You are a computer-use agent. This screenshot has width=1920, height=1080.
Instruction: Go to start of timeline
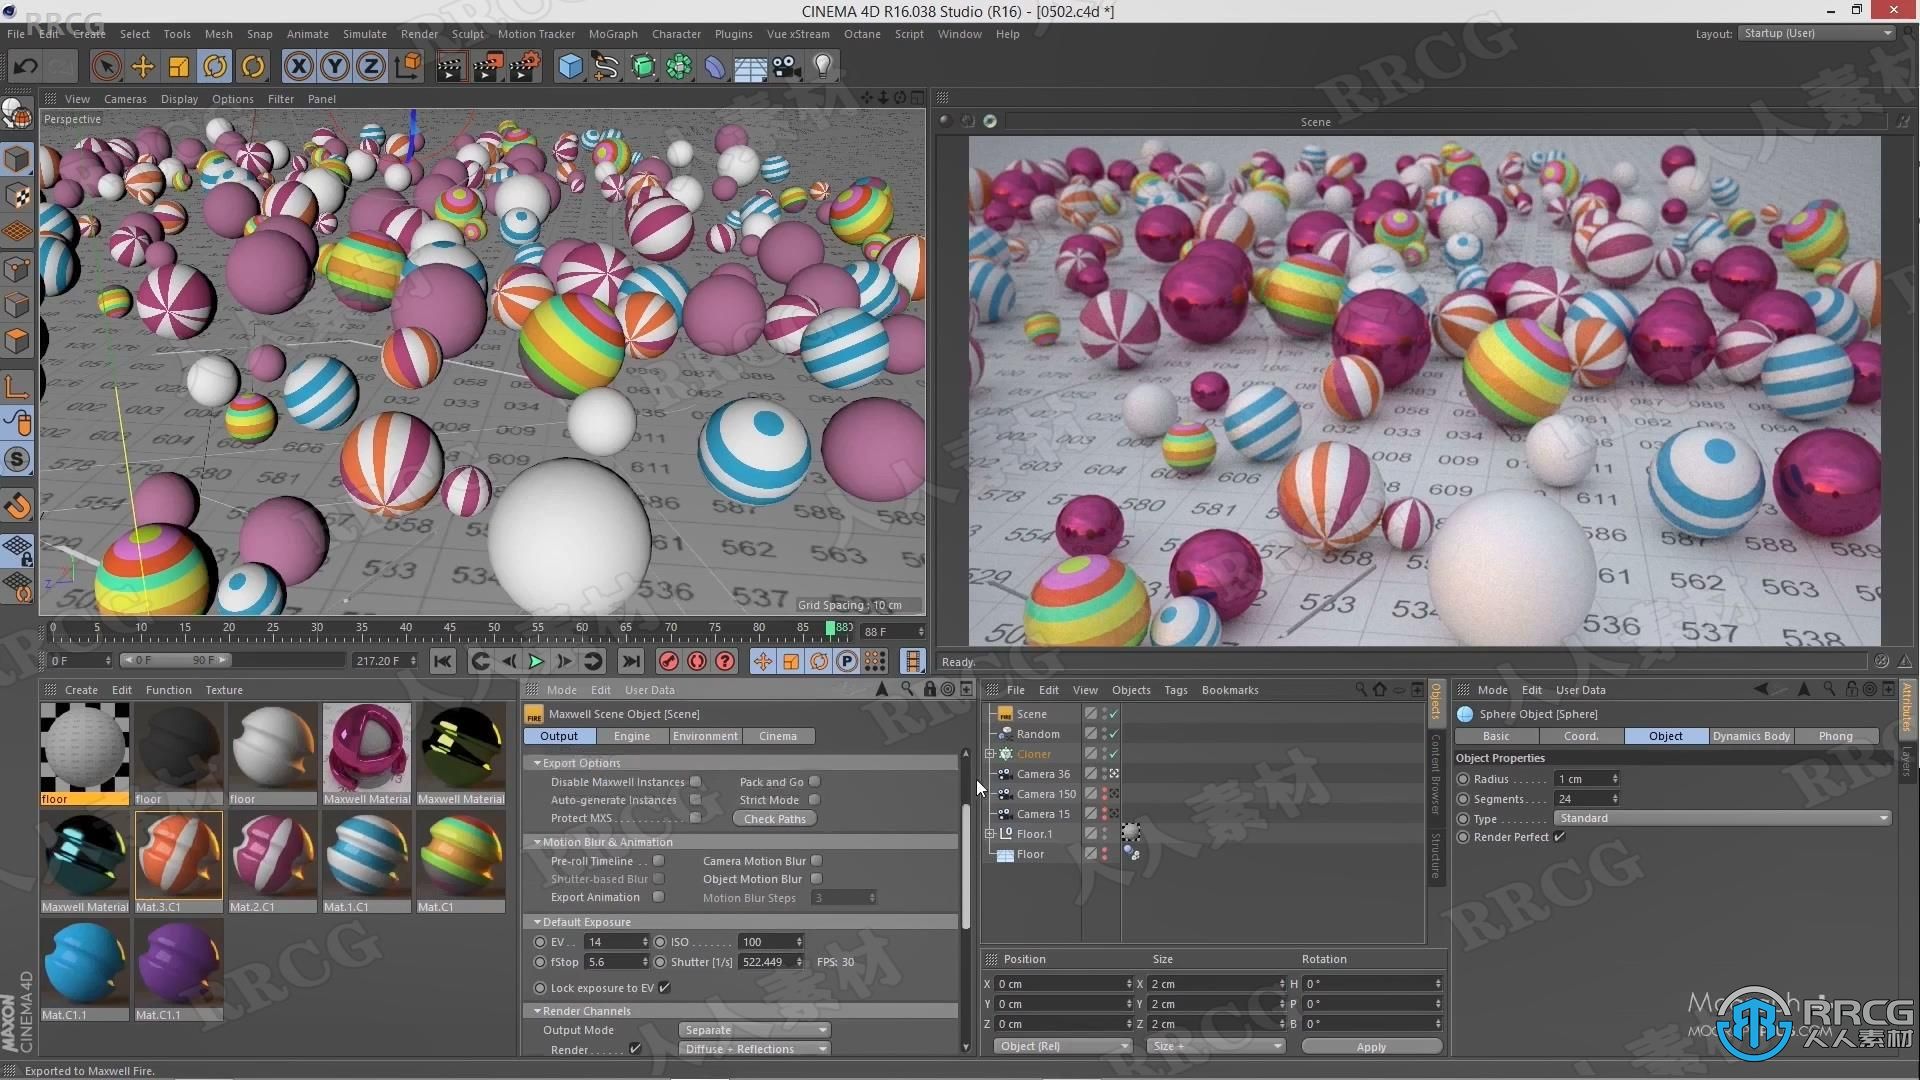click(443, 661)
